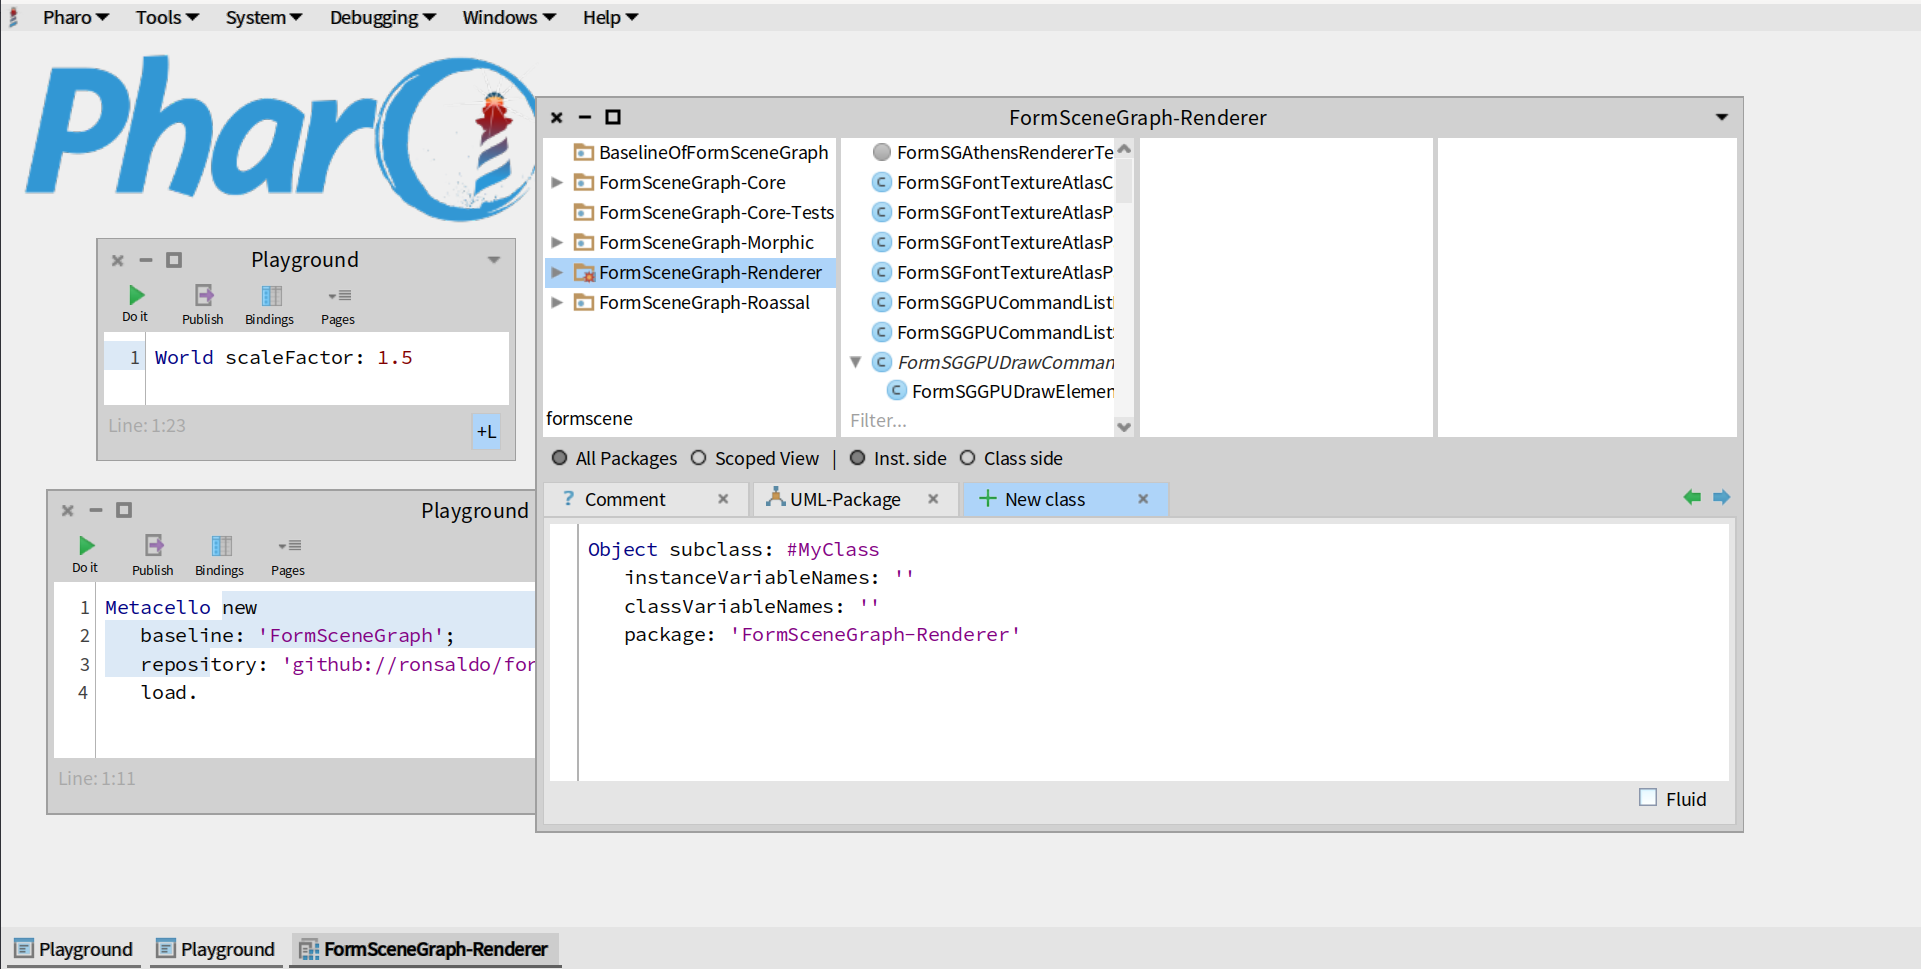Expand the FormSceneGraph-Core package
This screenshot has height=969, width=1921.
pyautogui.click(x=557, y=182)
